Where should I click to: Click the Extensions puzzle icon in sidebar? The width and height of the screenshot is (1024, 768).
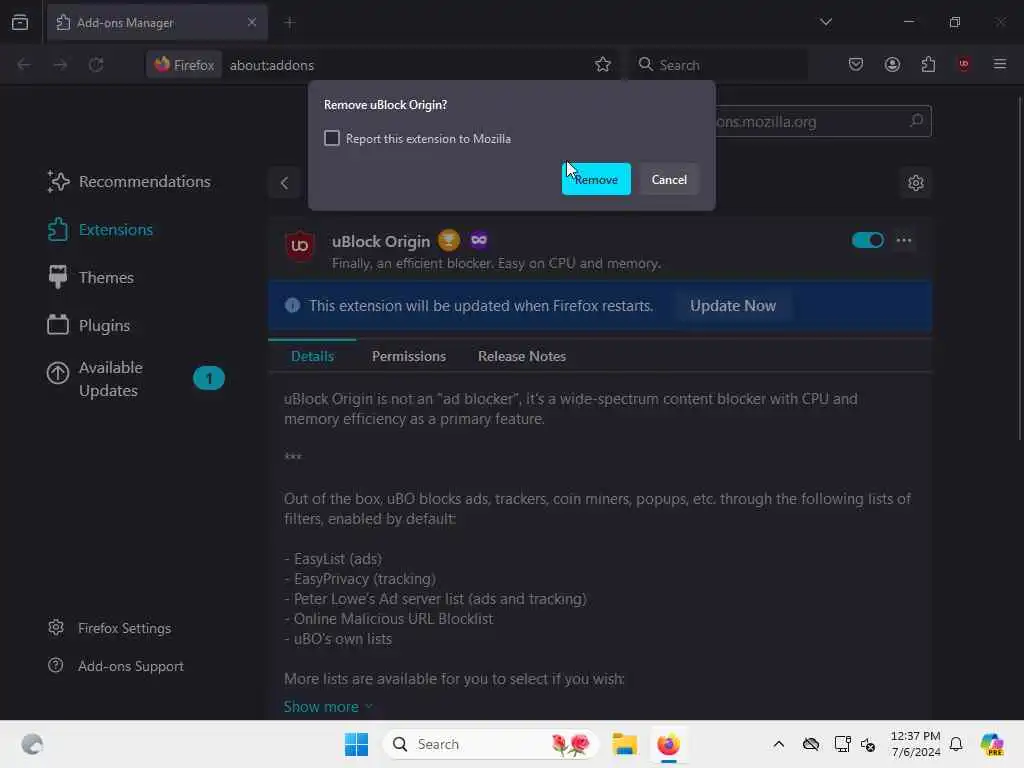point(57,230)
